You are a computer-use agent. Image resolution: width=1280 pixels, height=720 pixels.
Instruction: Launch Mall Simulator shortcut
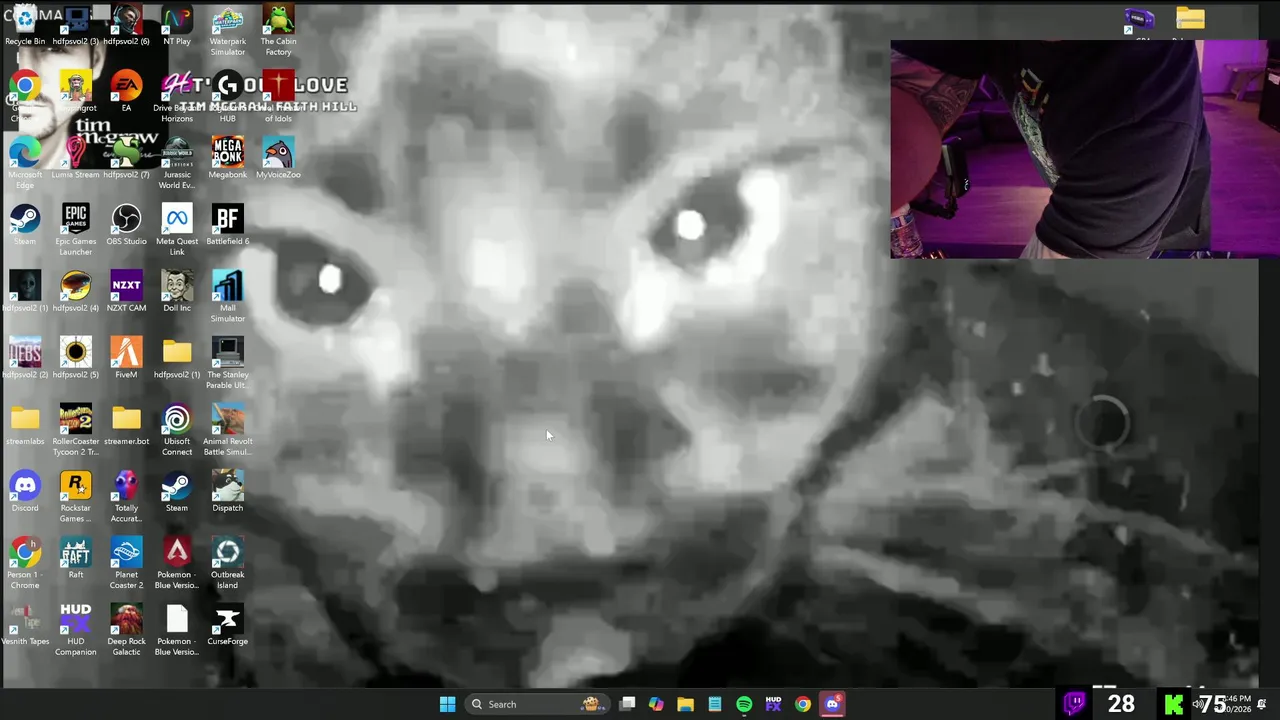(227, 297)
